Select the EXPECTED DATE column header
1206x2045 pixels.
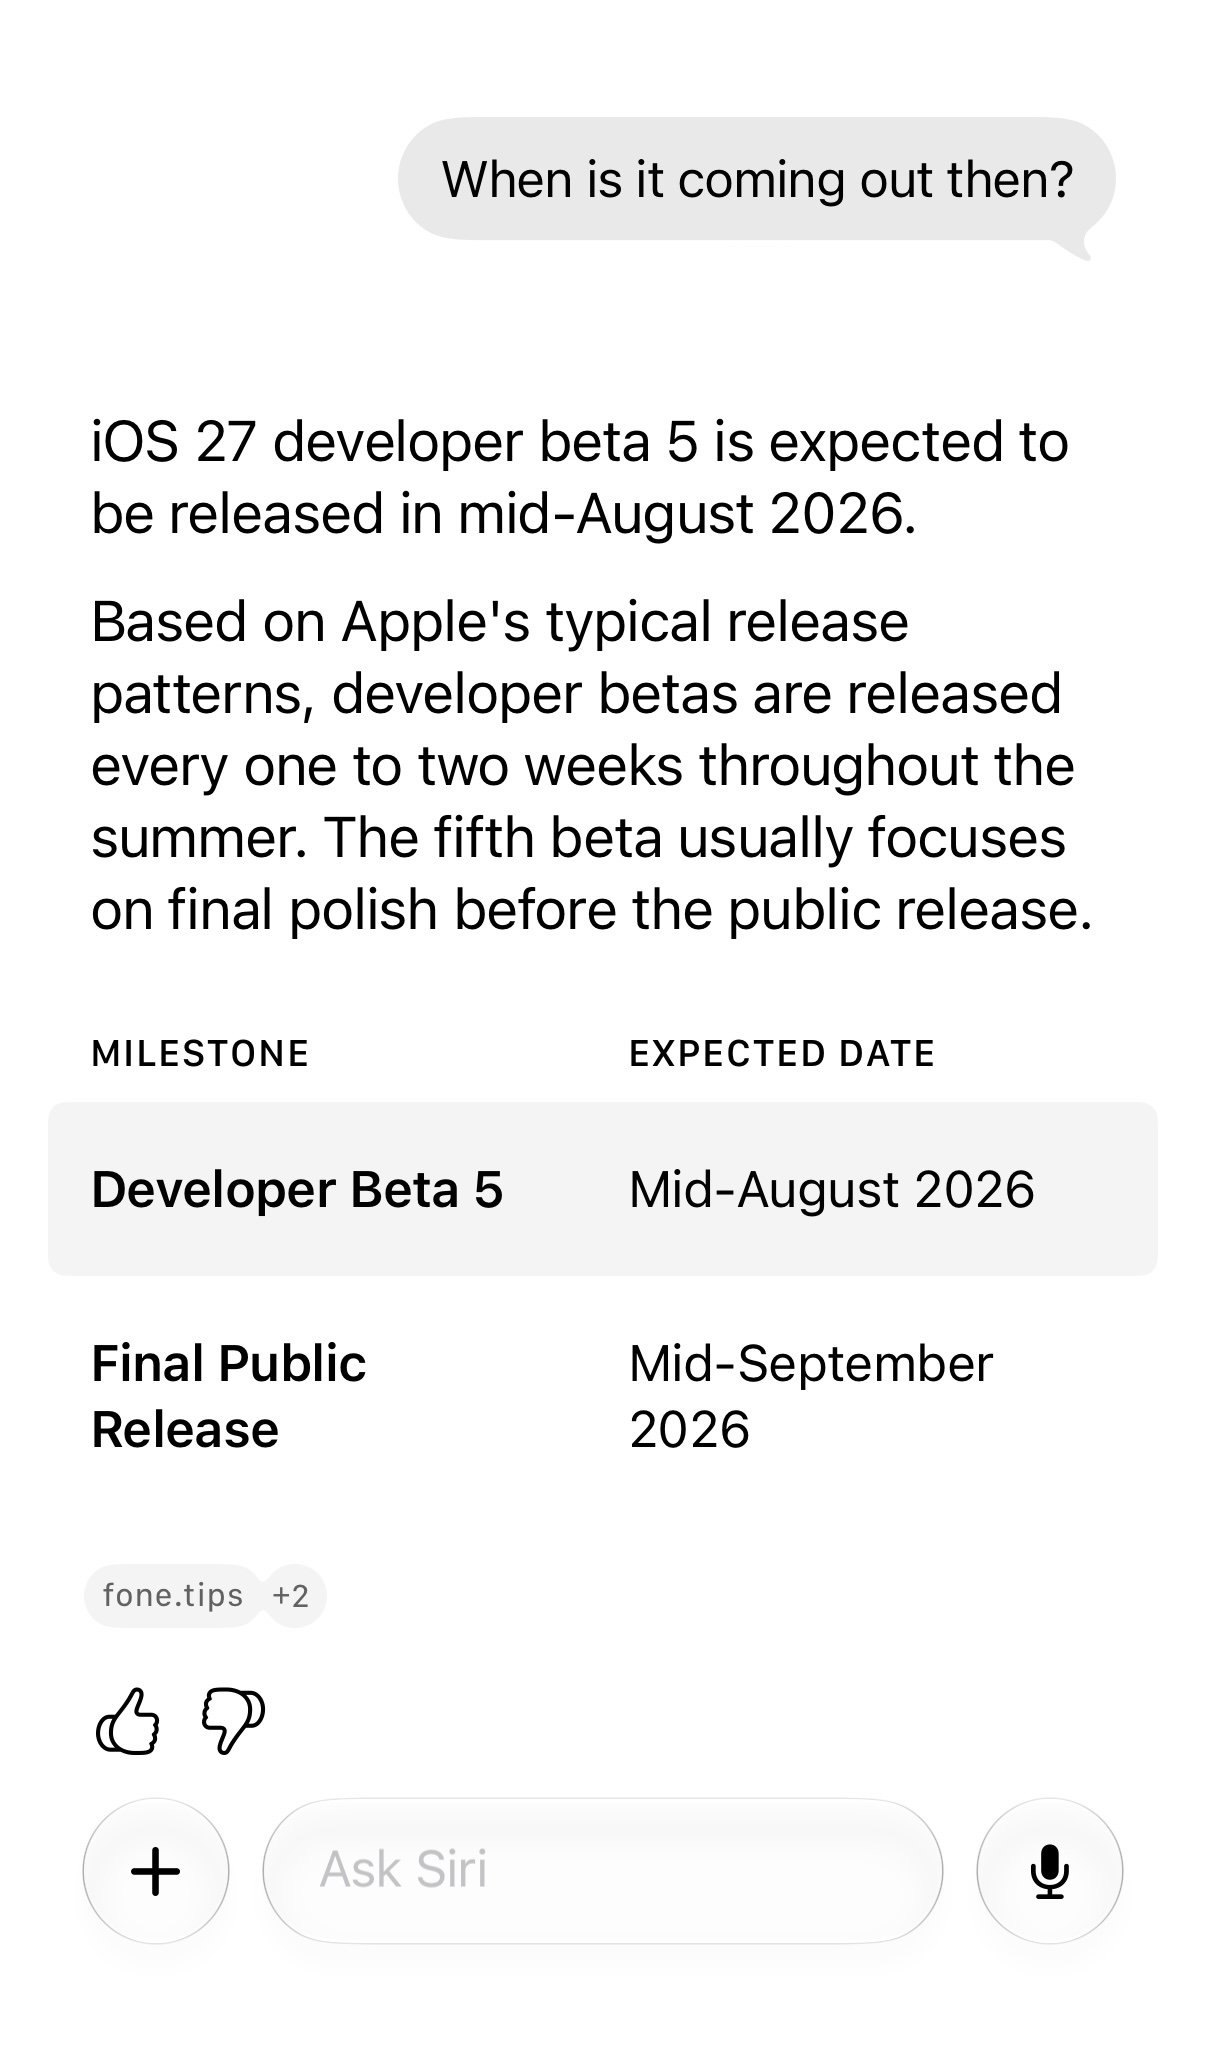coord(782,1053)
